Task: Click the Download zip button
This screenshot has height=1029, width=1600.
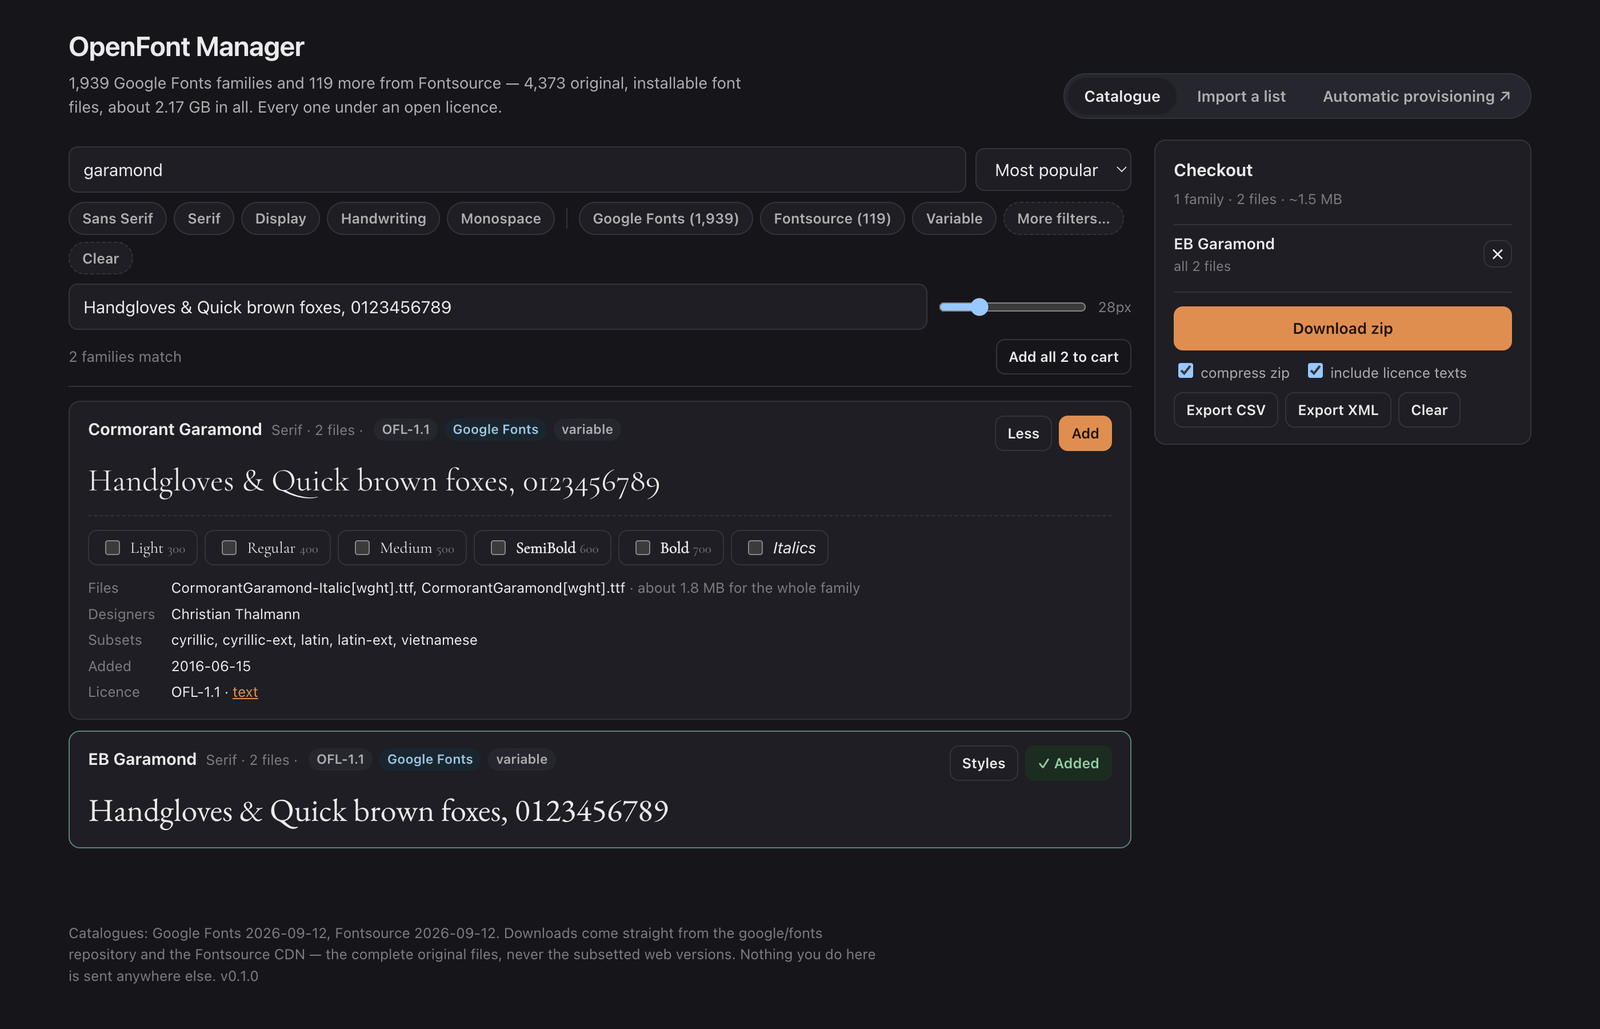Action: [1342, 328]
